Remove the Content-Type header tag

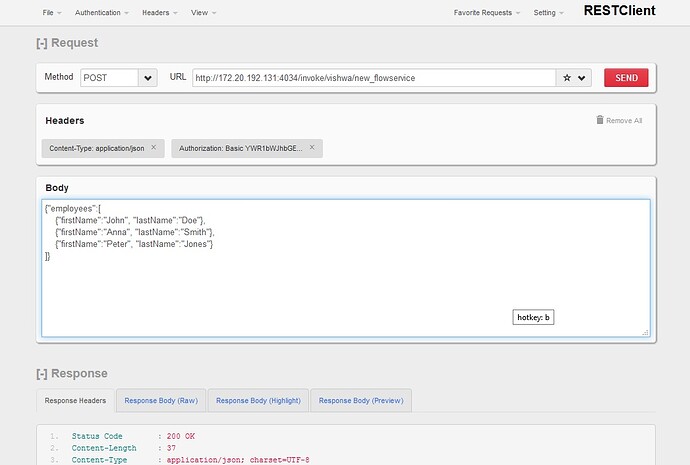tap(154, 147)
